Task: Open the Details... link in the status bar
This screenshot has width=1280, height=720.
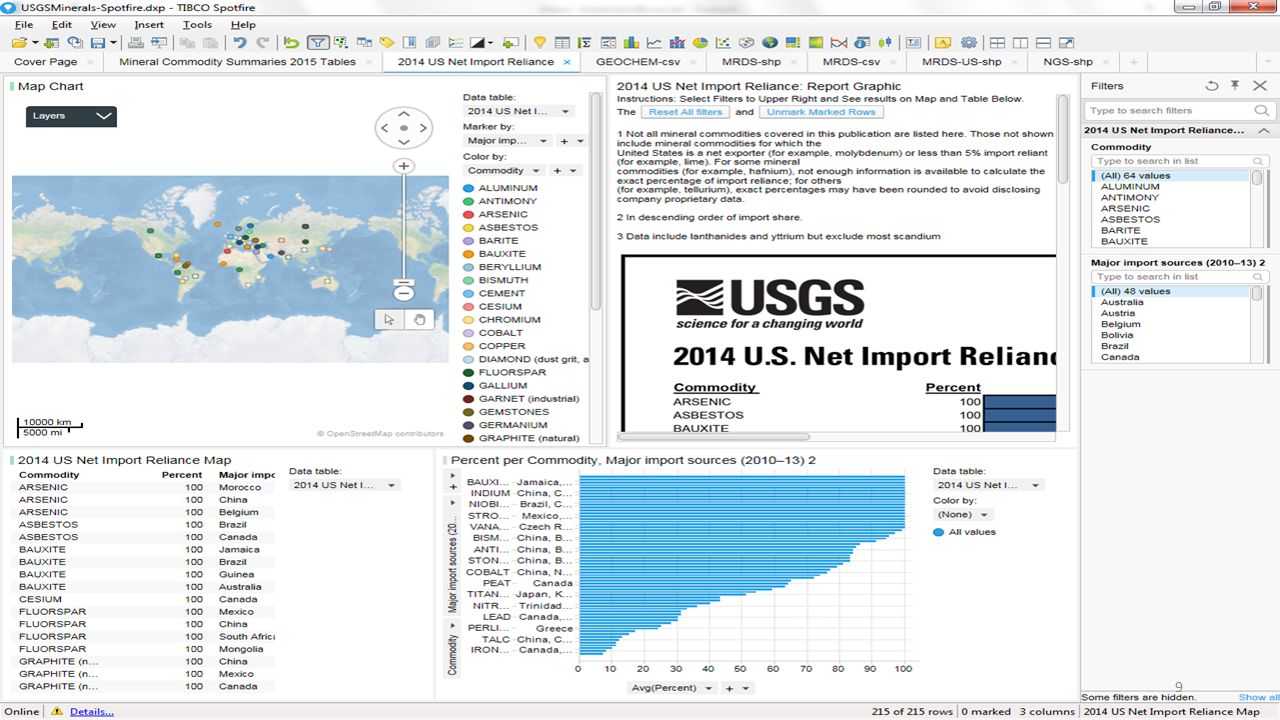Action: (91, 712)
